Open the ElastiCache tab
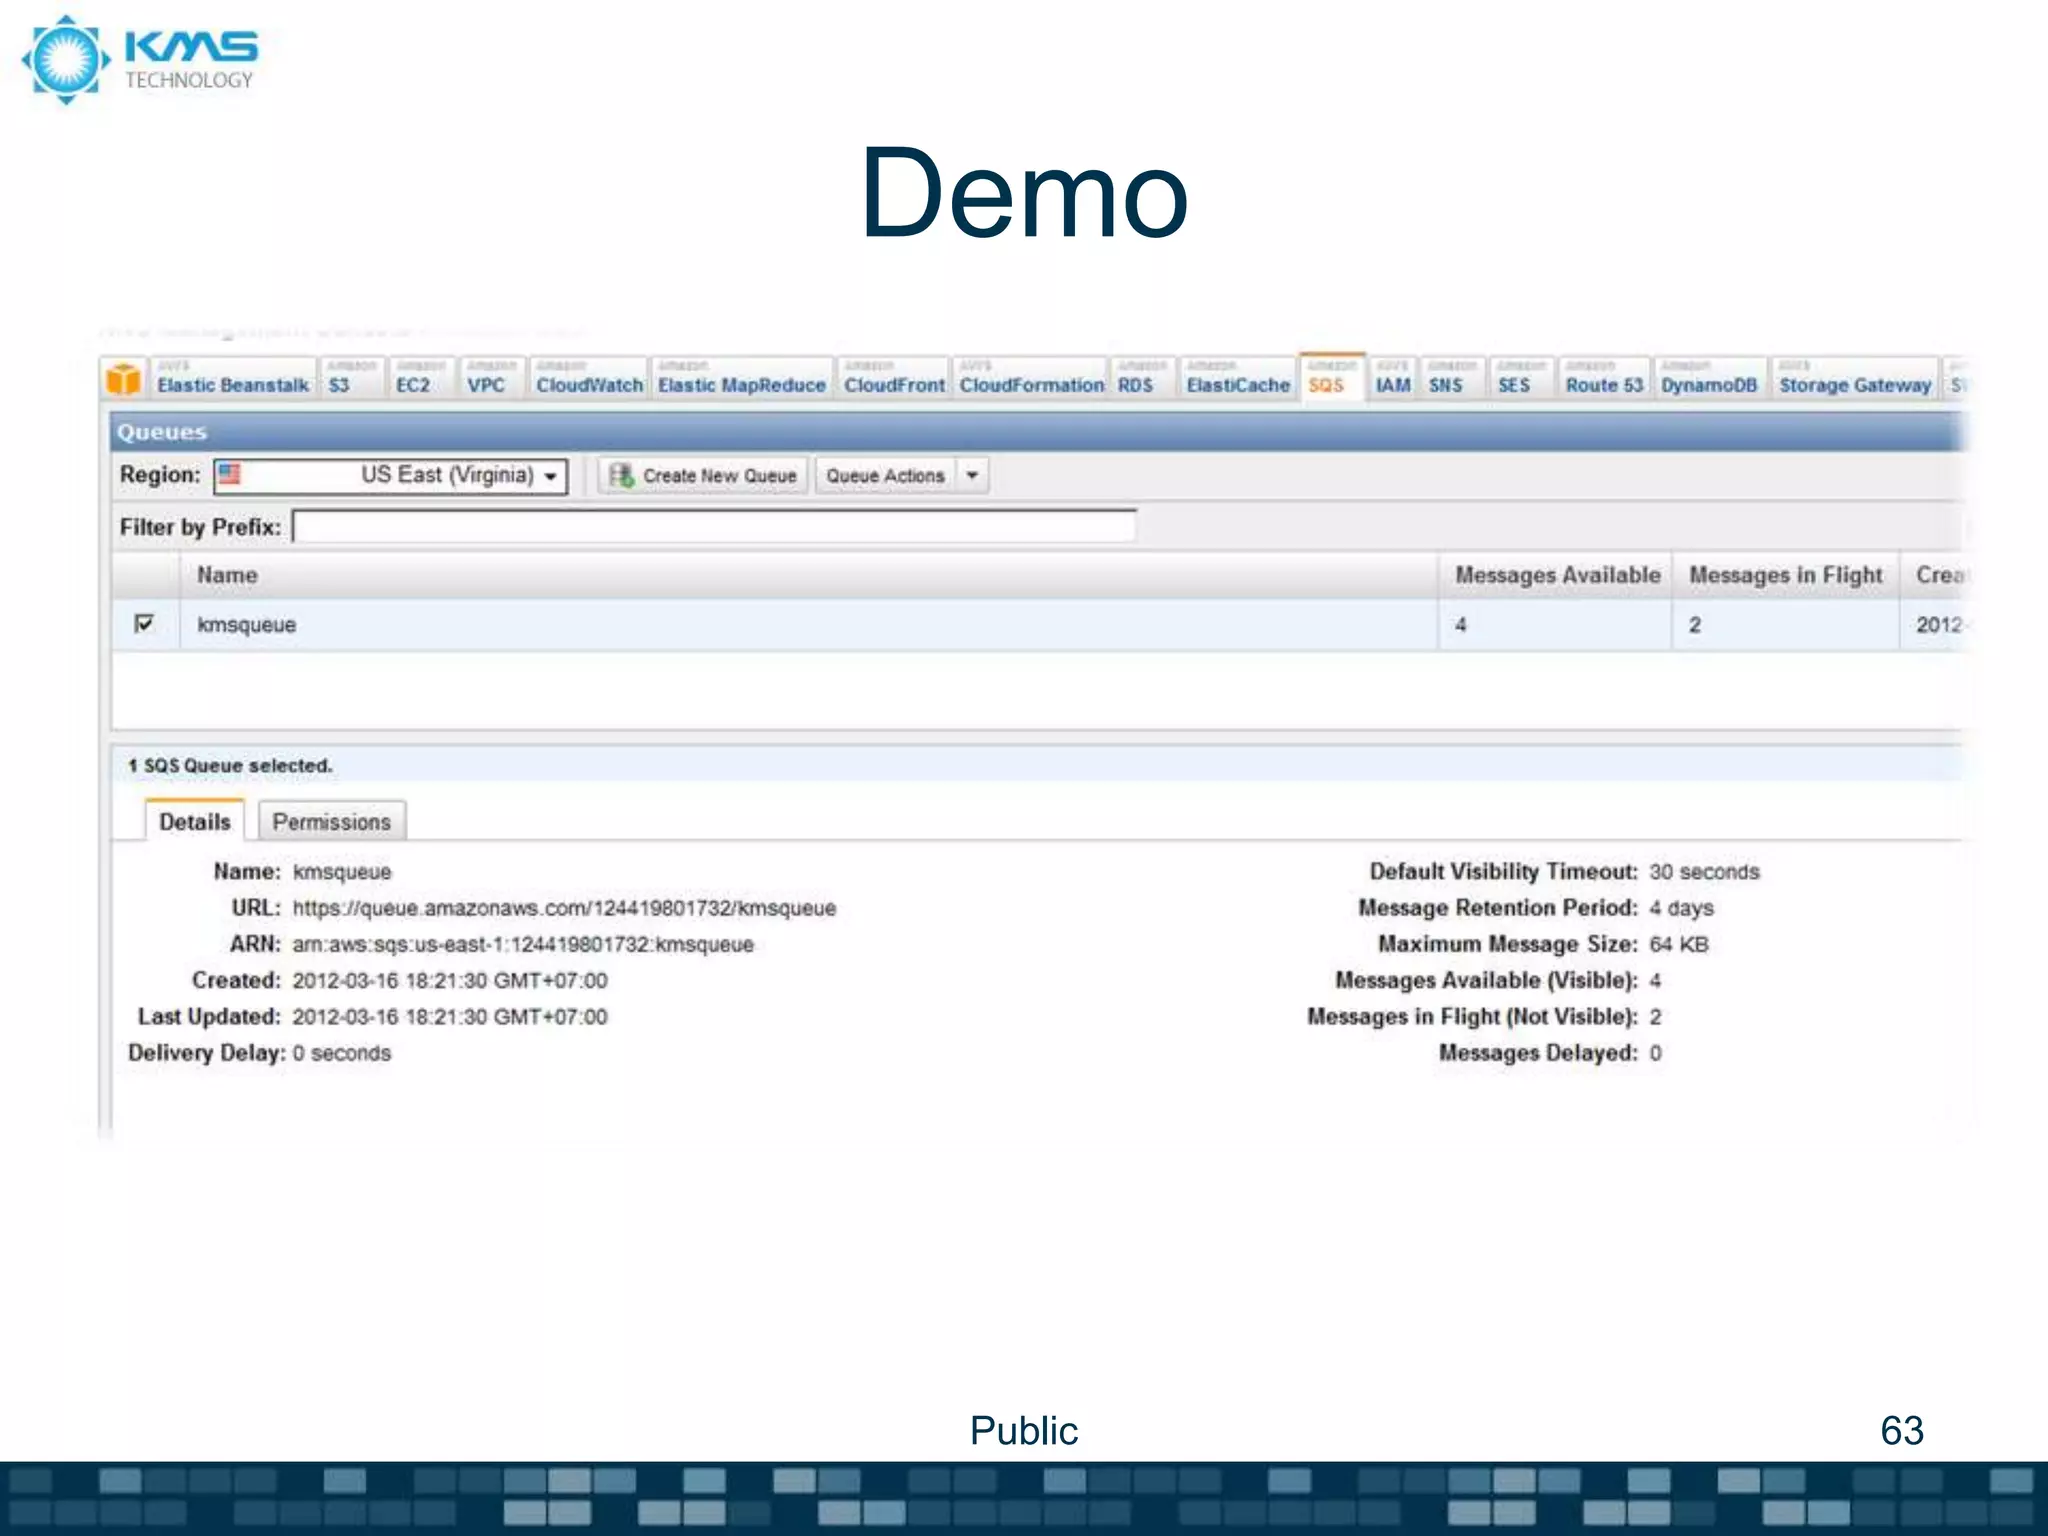Viewport: 2048px width, 1536px height. [x=1238, y=380]
